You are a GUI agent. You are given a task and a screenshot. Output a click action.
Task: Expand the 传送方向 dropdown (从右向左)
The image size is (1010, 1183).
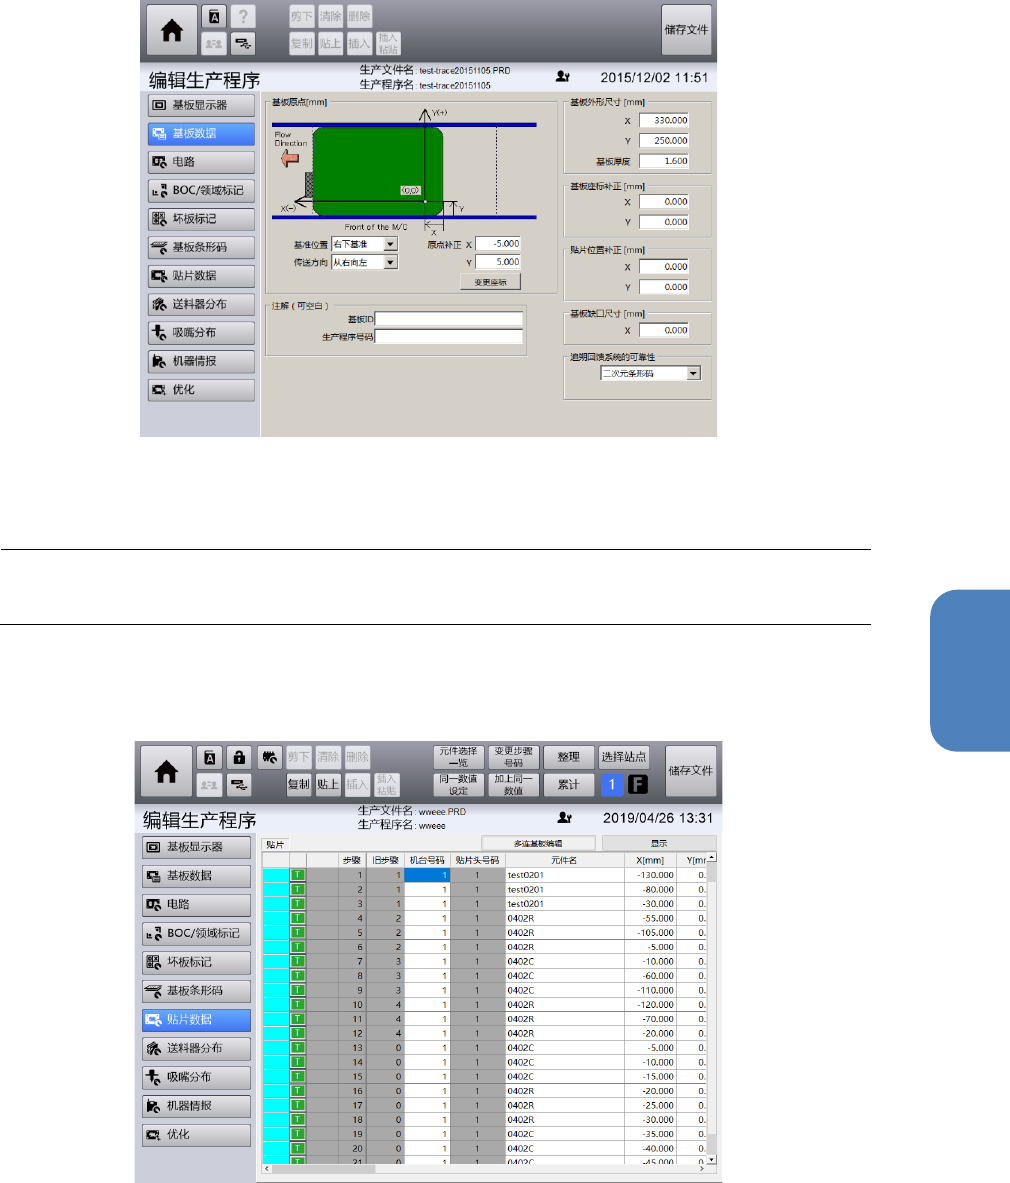coord(390,263)
